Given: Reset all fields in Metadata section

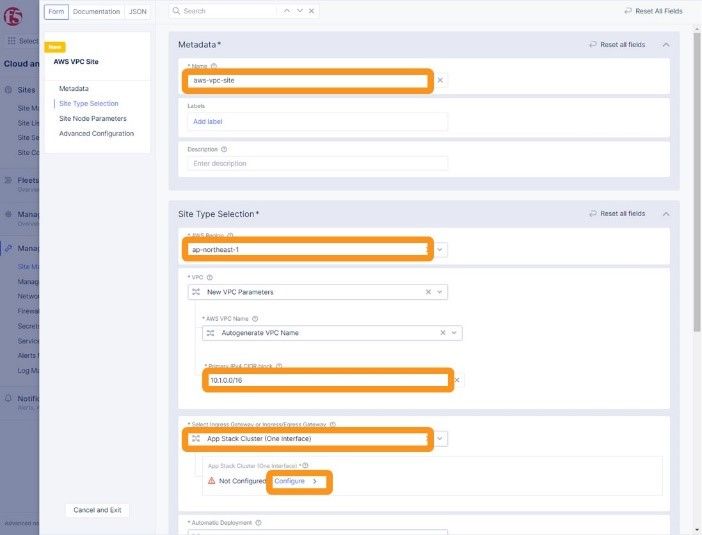Looking at the screenshot, I should click(x=617, y=44).
